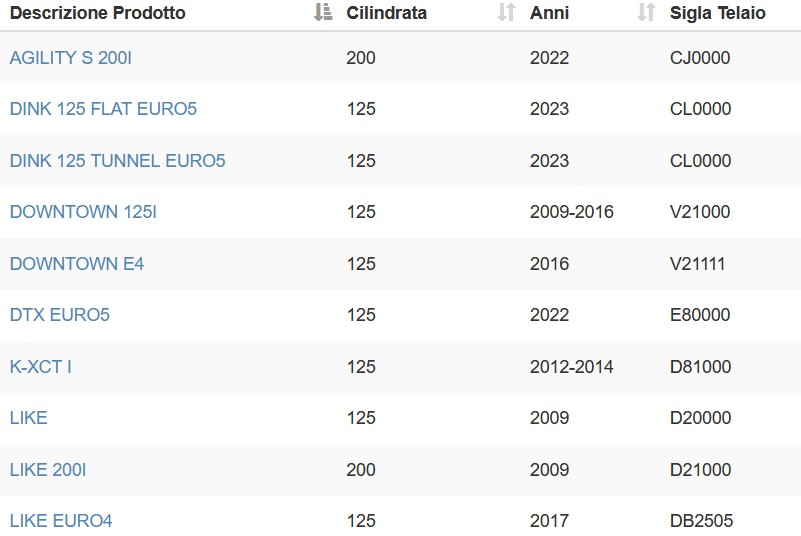Click the Cilindrata column sort arrows
801x536 pixels.
coord(506,12)
